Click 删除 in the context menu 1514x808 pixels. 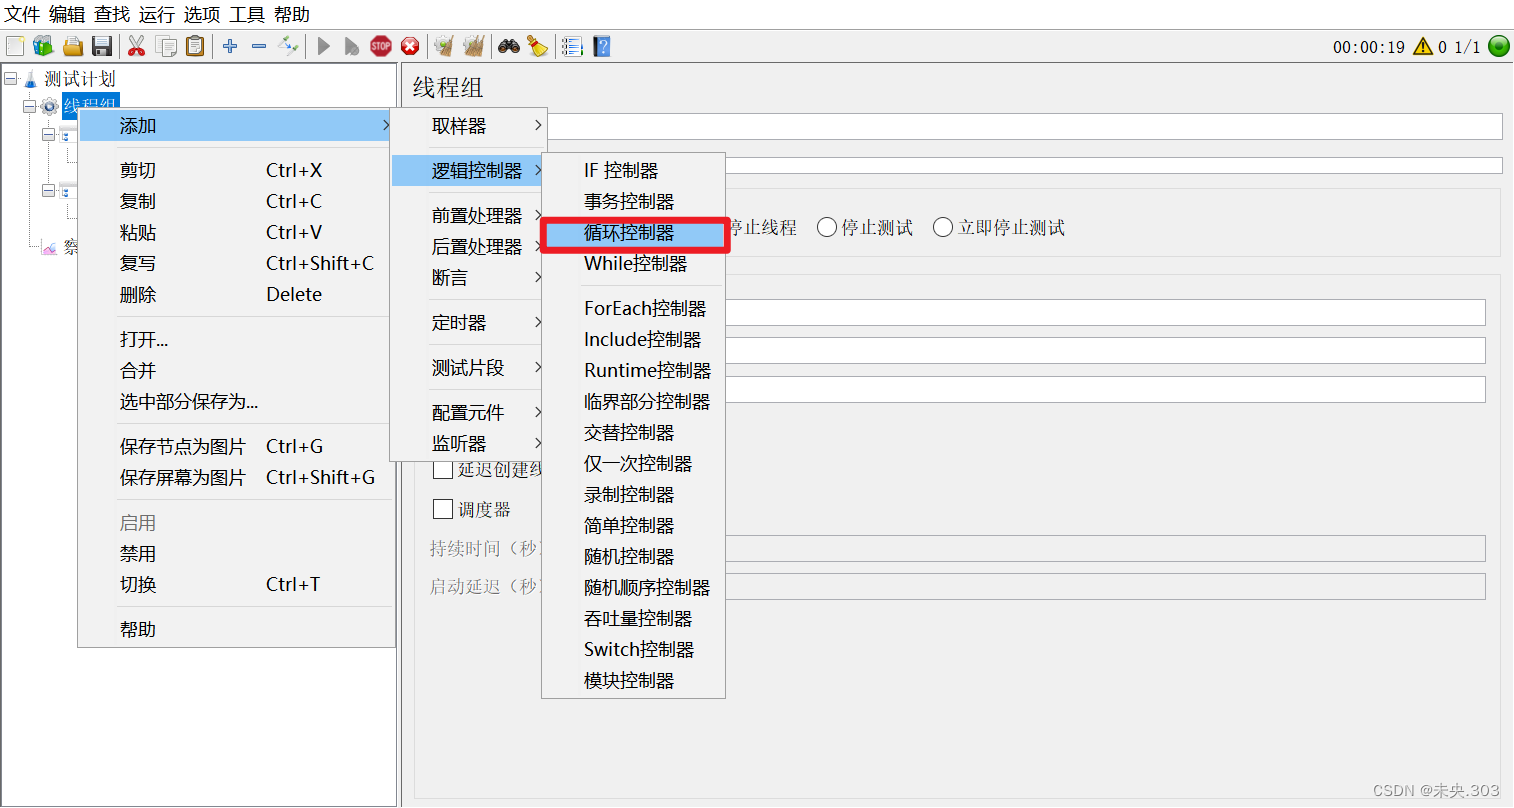236,294
